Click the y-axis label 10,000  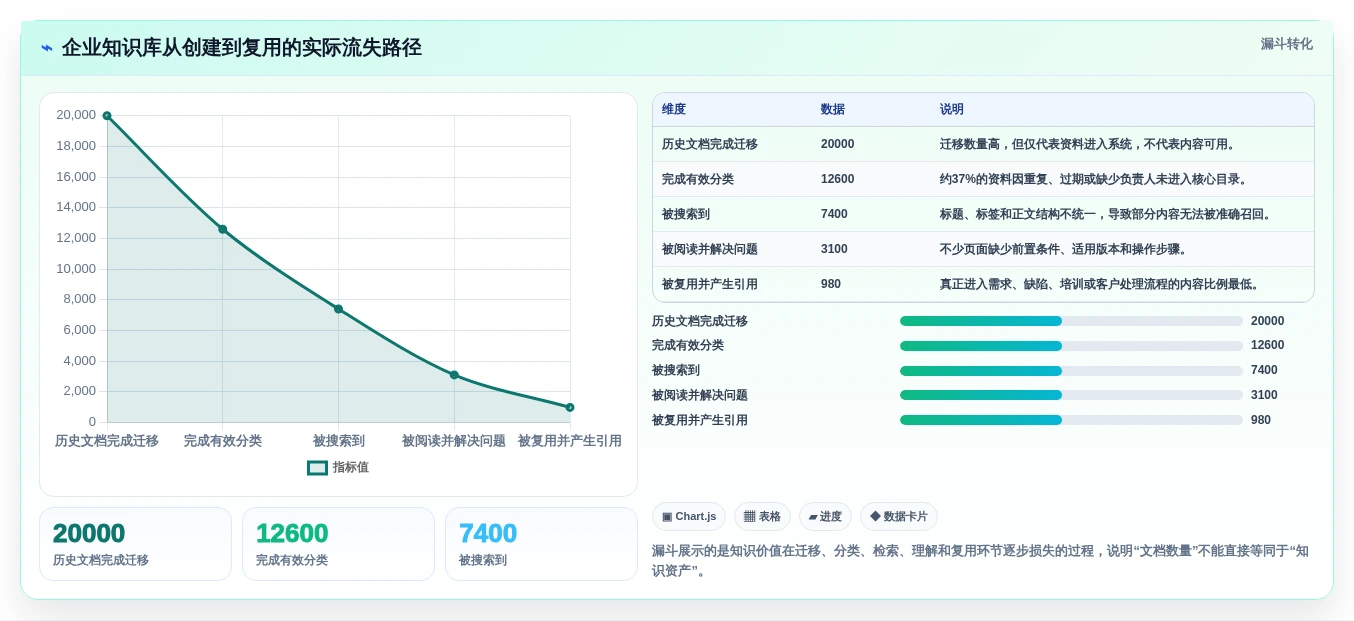click(76, 268)
